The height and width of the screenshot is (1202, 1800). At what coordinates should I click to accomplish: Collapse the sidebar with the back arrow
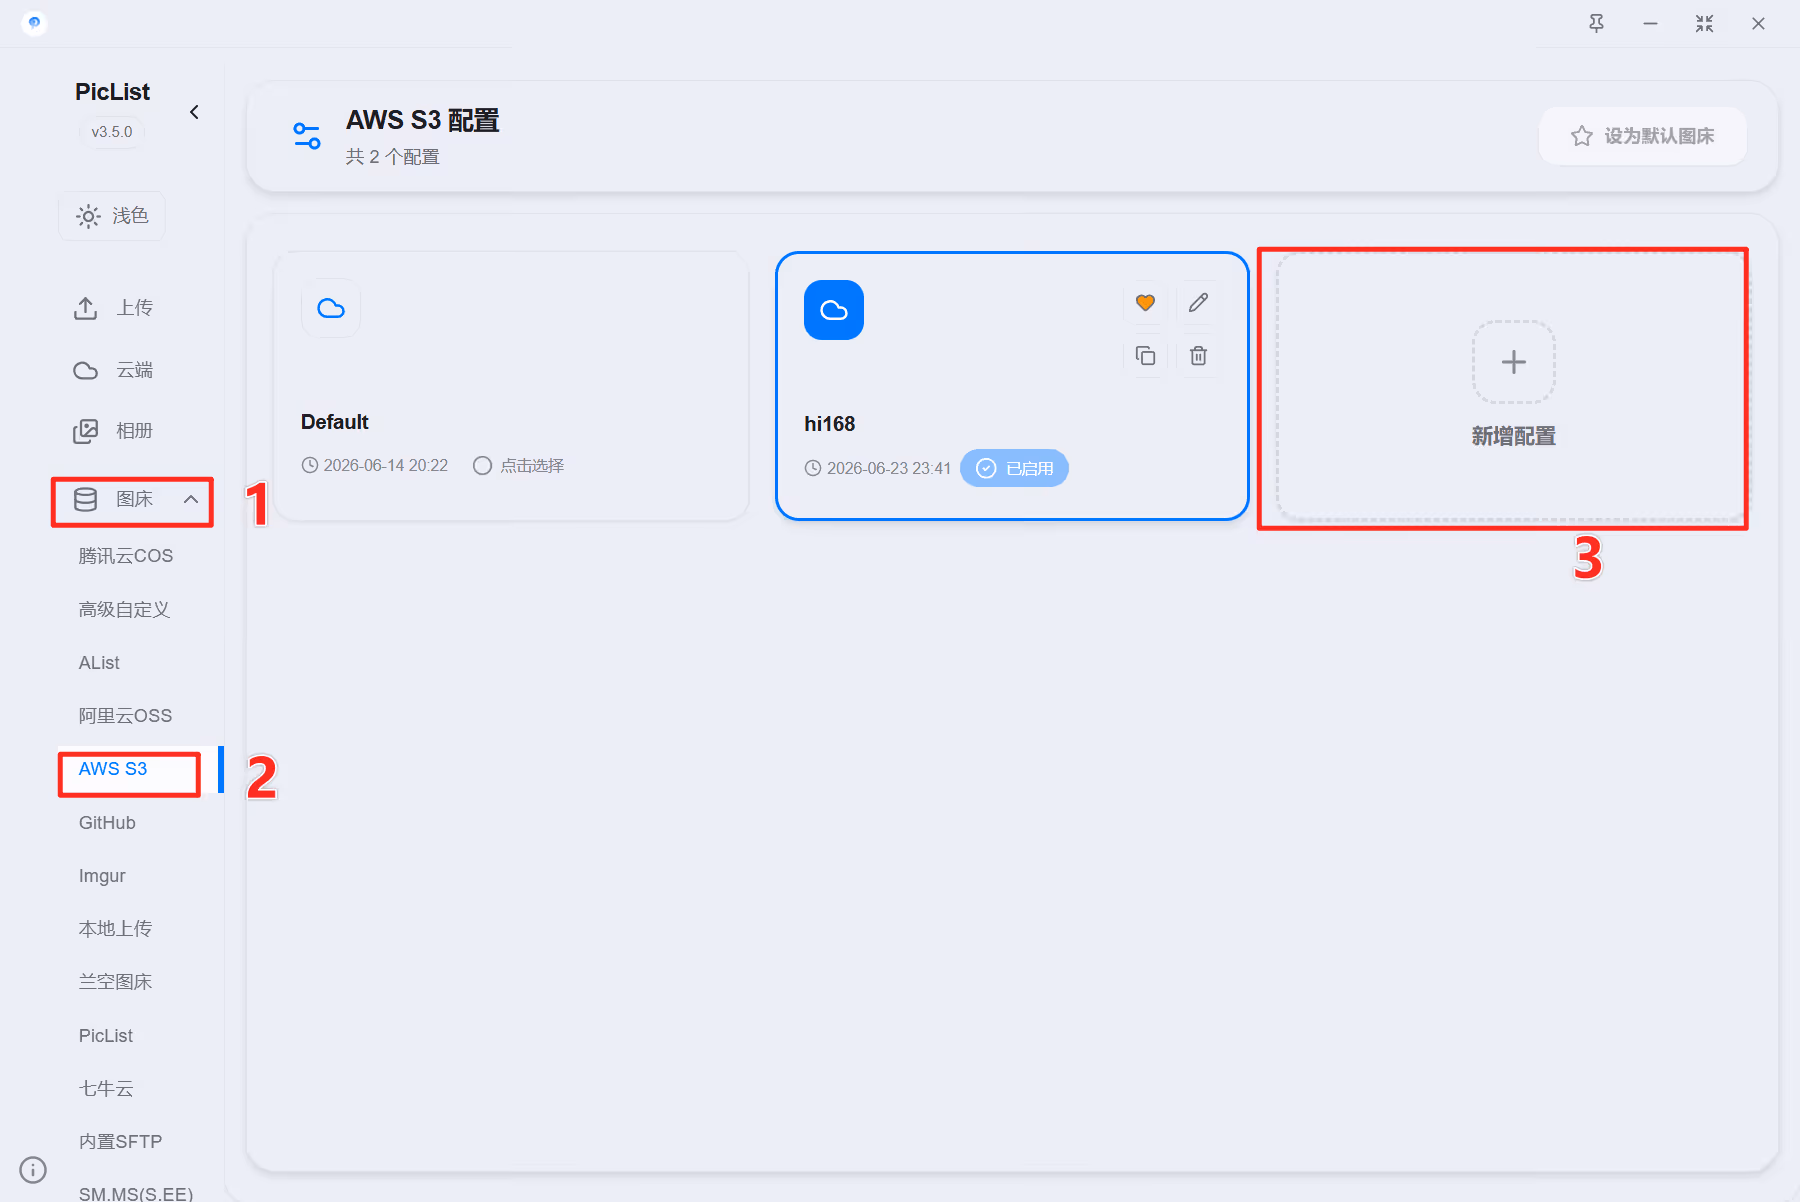click(x=194, y=112)
